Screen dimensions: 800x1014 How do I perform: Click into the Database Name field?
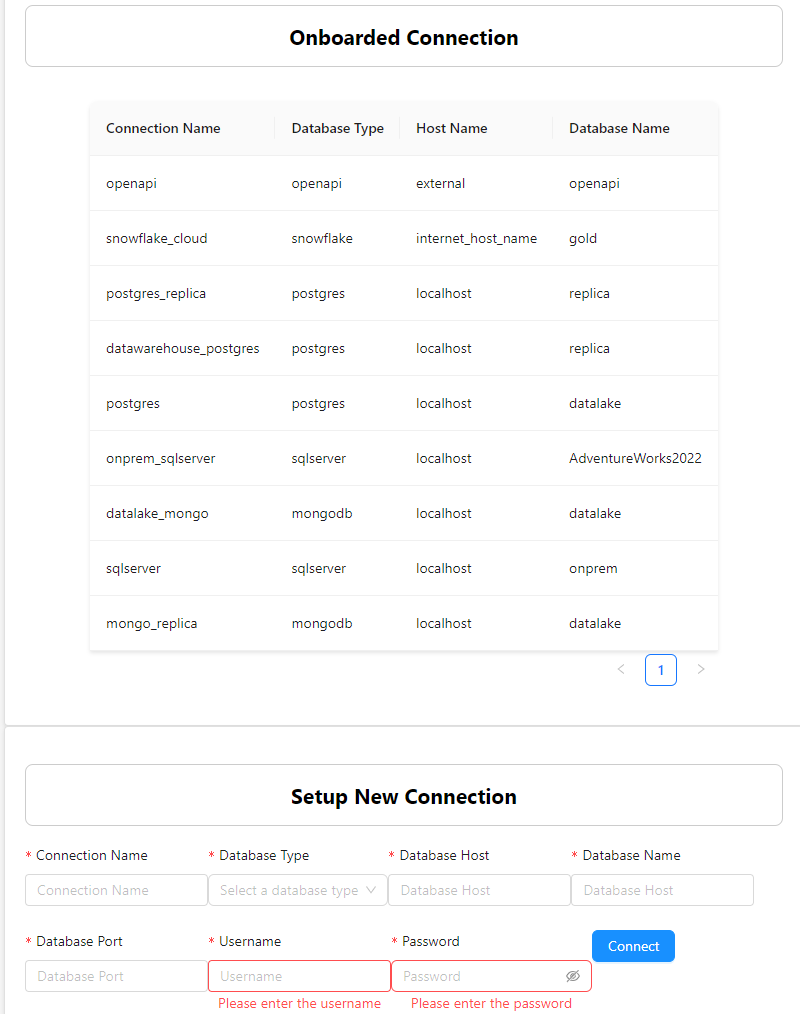pyautogui.click(x=661, y=890)
